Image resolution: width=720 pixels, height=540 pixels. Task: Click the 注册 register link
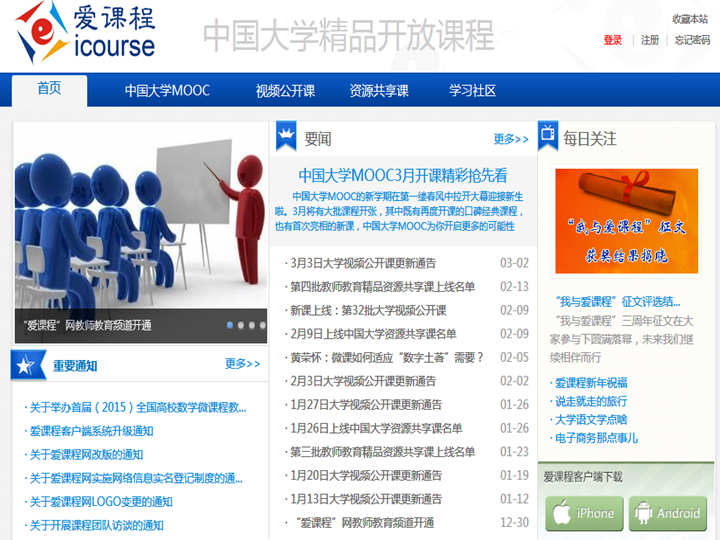coord(650,40)
